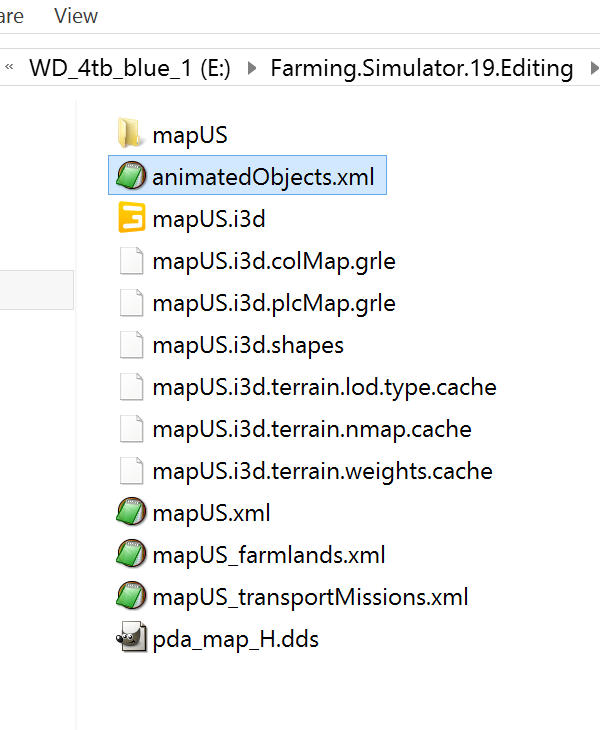Screen dimensions: 600x730
Task: Select the mapUS.i3d.terrain.nmap.cache file name
Action: click(312, 429)
